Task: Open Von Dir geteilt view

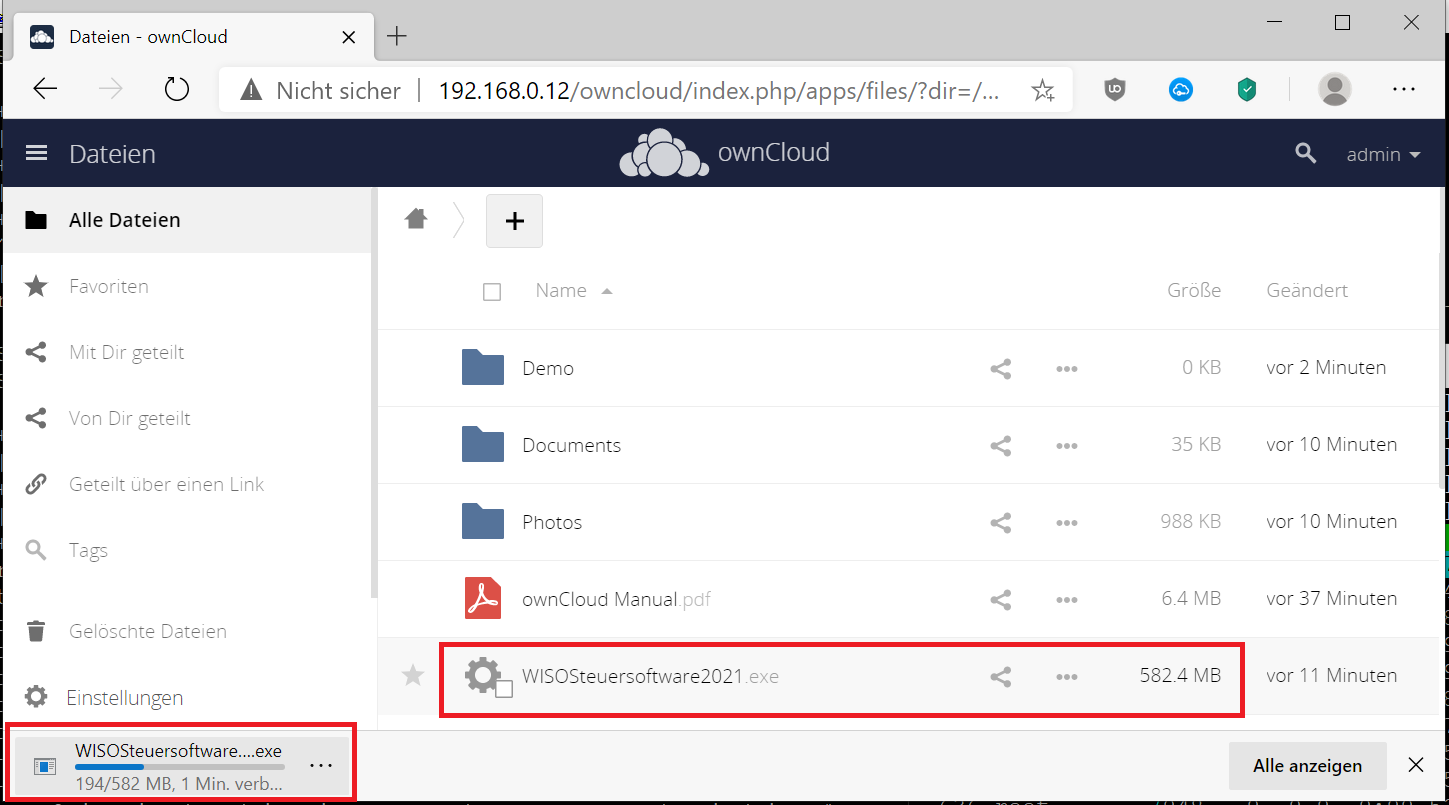Action: coord(187,418)
